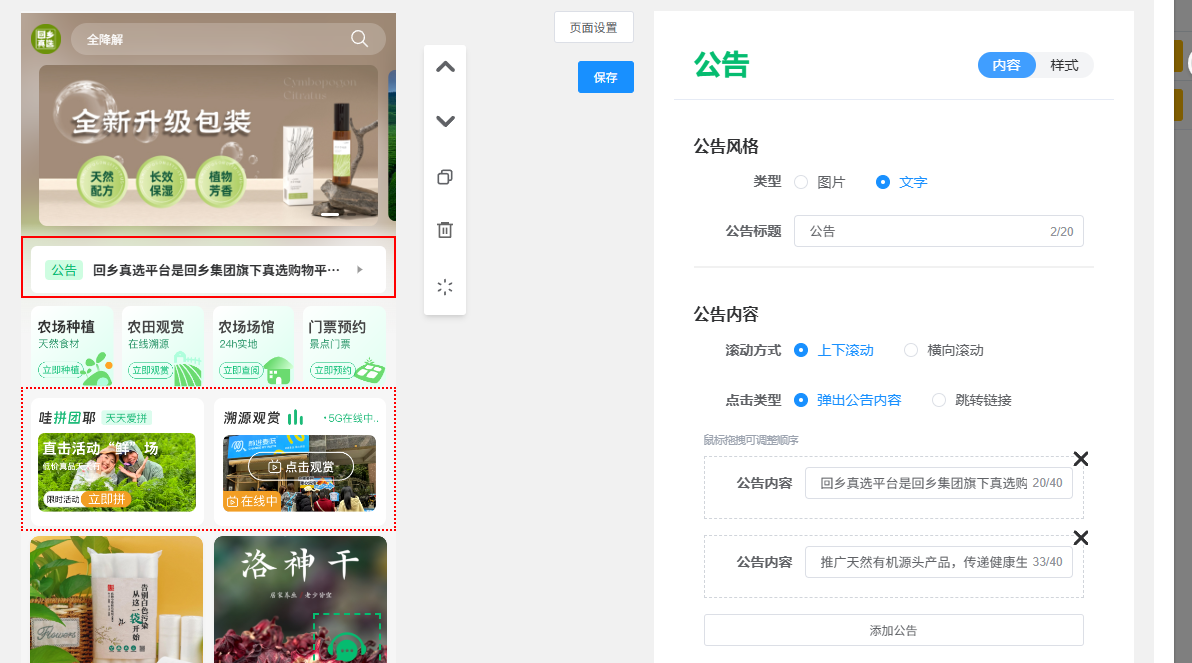Remove the first announcement with X icon
This screenshot has height=663, width=1192.
pyautogui.click(x=1080, y=459)
